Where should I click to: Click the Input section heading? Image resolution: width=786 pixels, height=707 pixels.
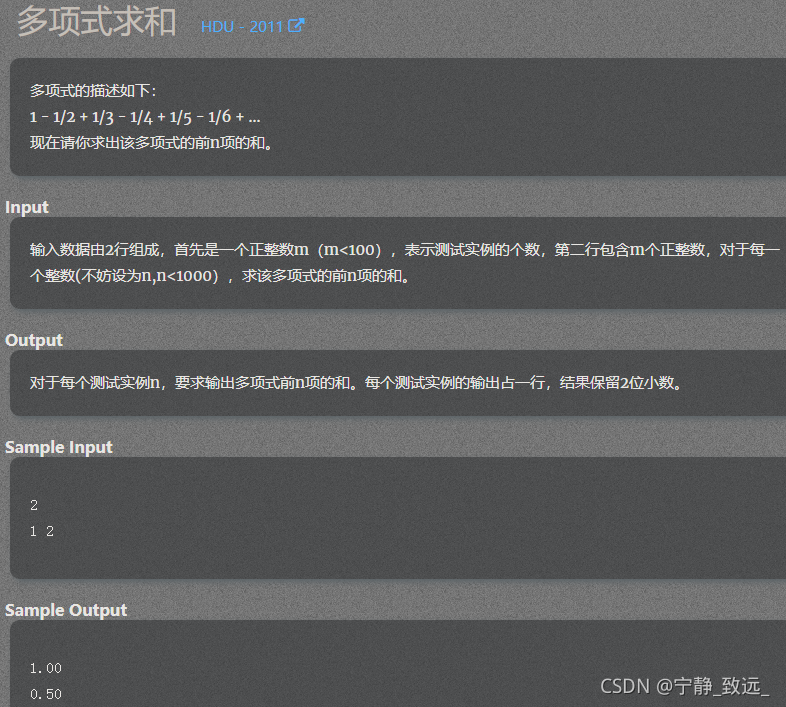pyautogui.click(x=27, y=207)
